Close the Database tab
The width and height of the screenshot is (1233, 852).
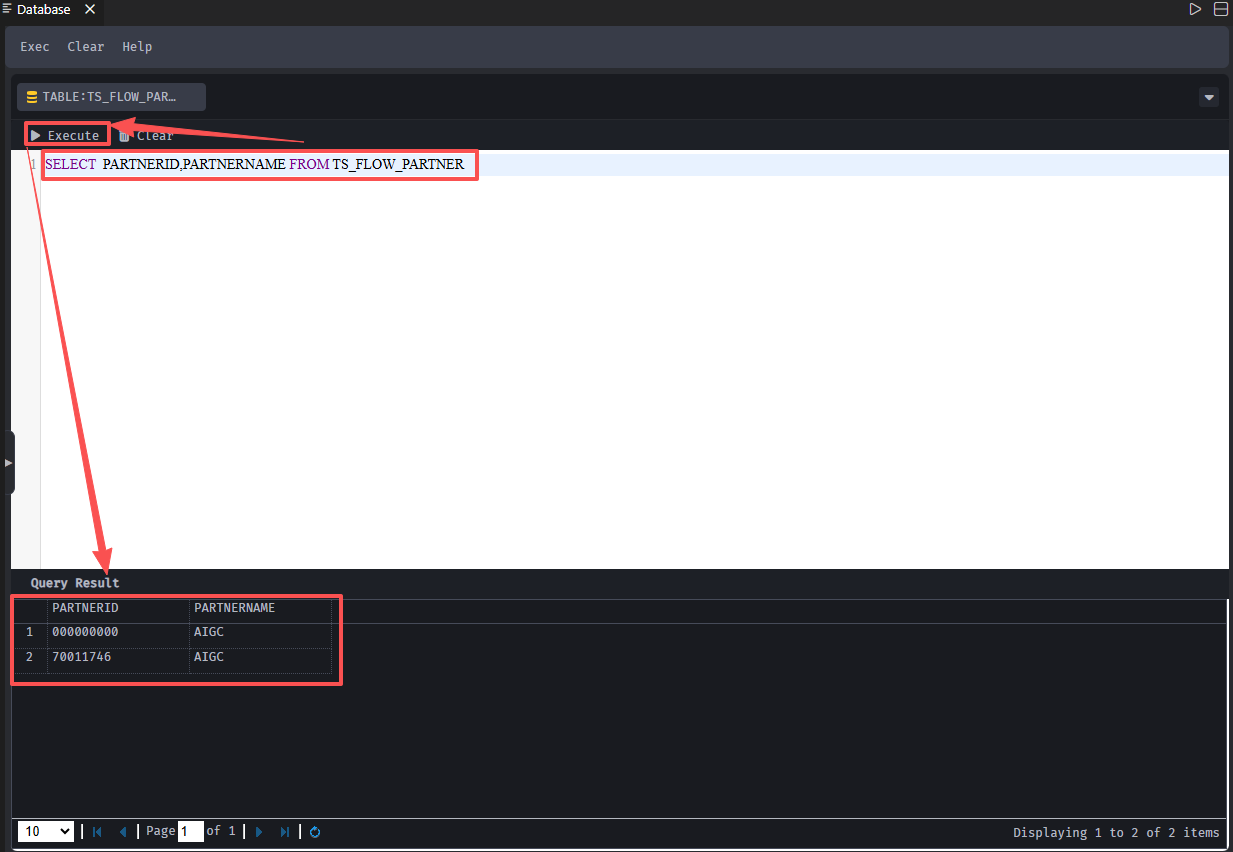coord(90,9)
